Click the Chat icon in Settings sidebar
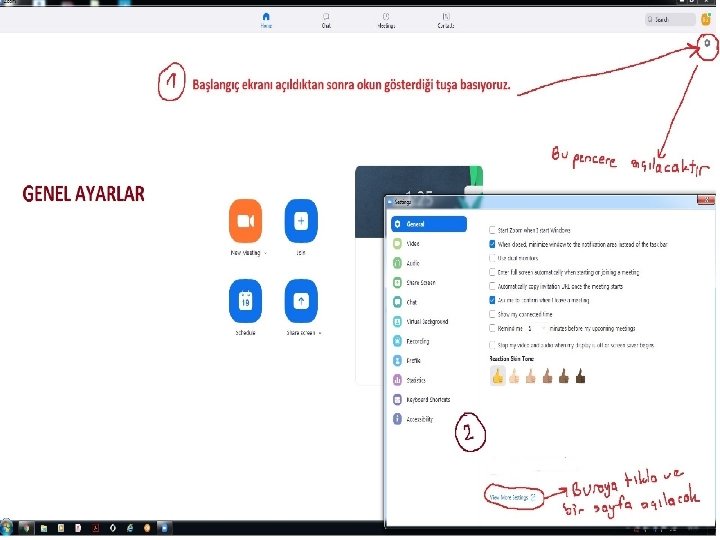Viewport: 720px width, 540px height. (x=397, y=302)
